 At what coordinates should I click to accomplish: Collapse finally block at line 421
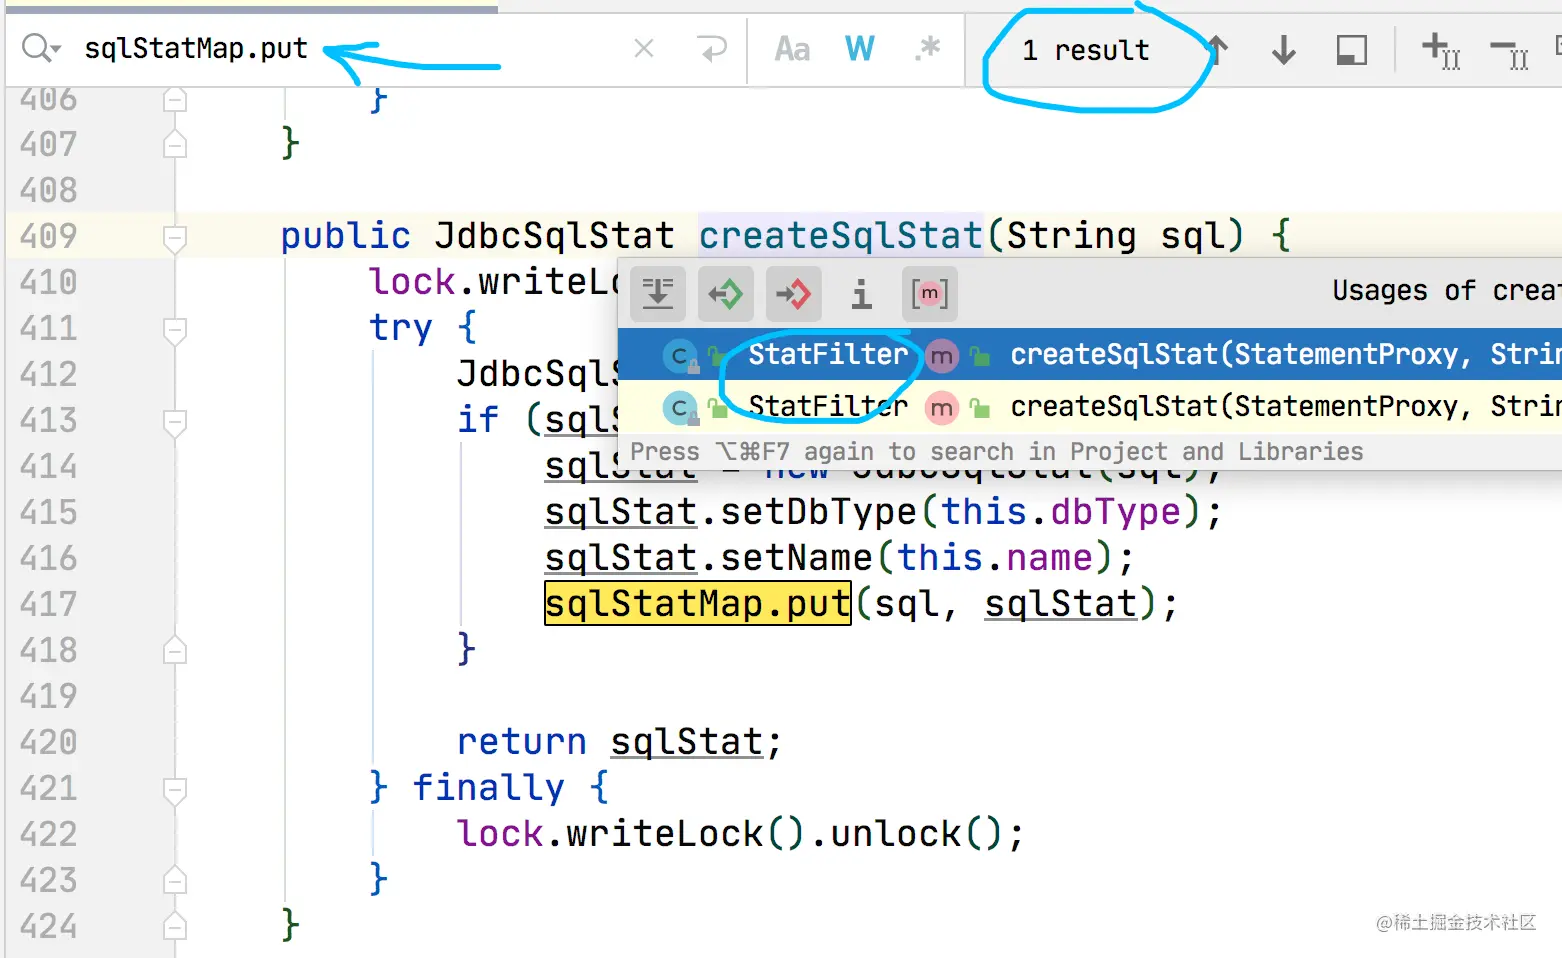[x=175, y=790]
